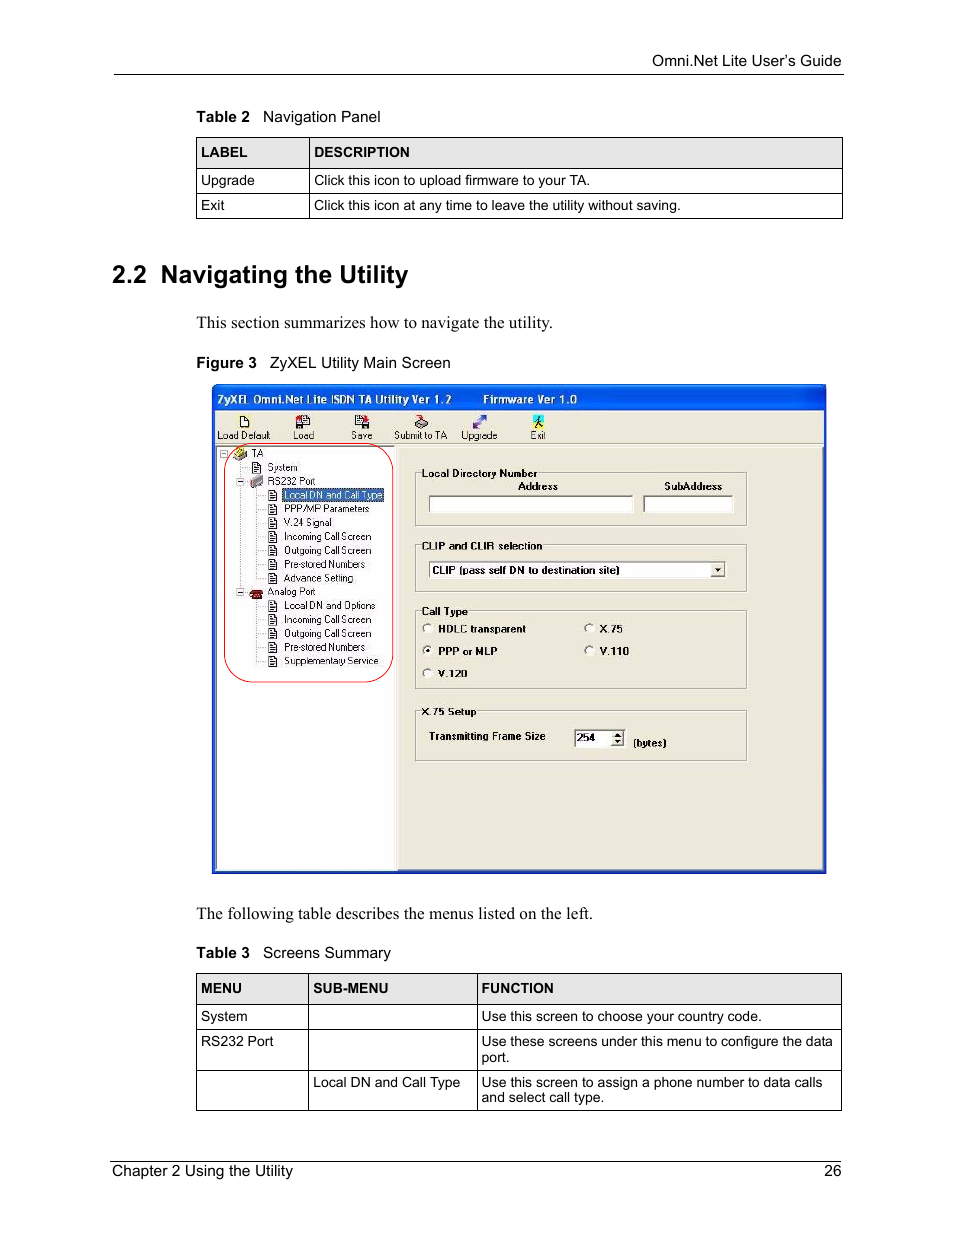Select X.75 call type
Viewport: 954px width, 1235px height.
point(589,629)
